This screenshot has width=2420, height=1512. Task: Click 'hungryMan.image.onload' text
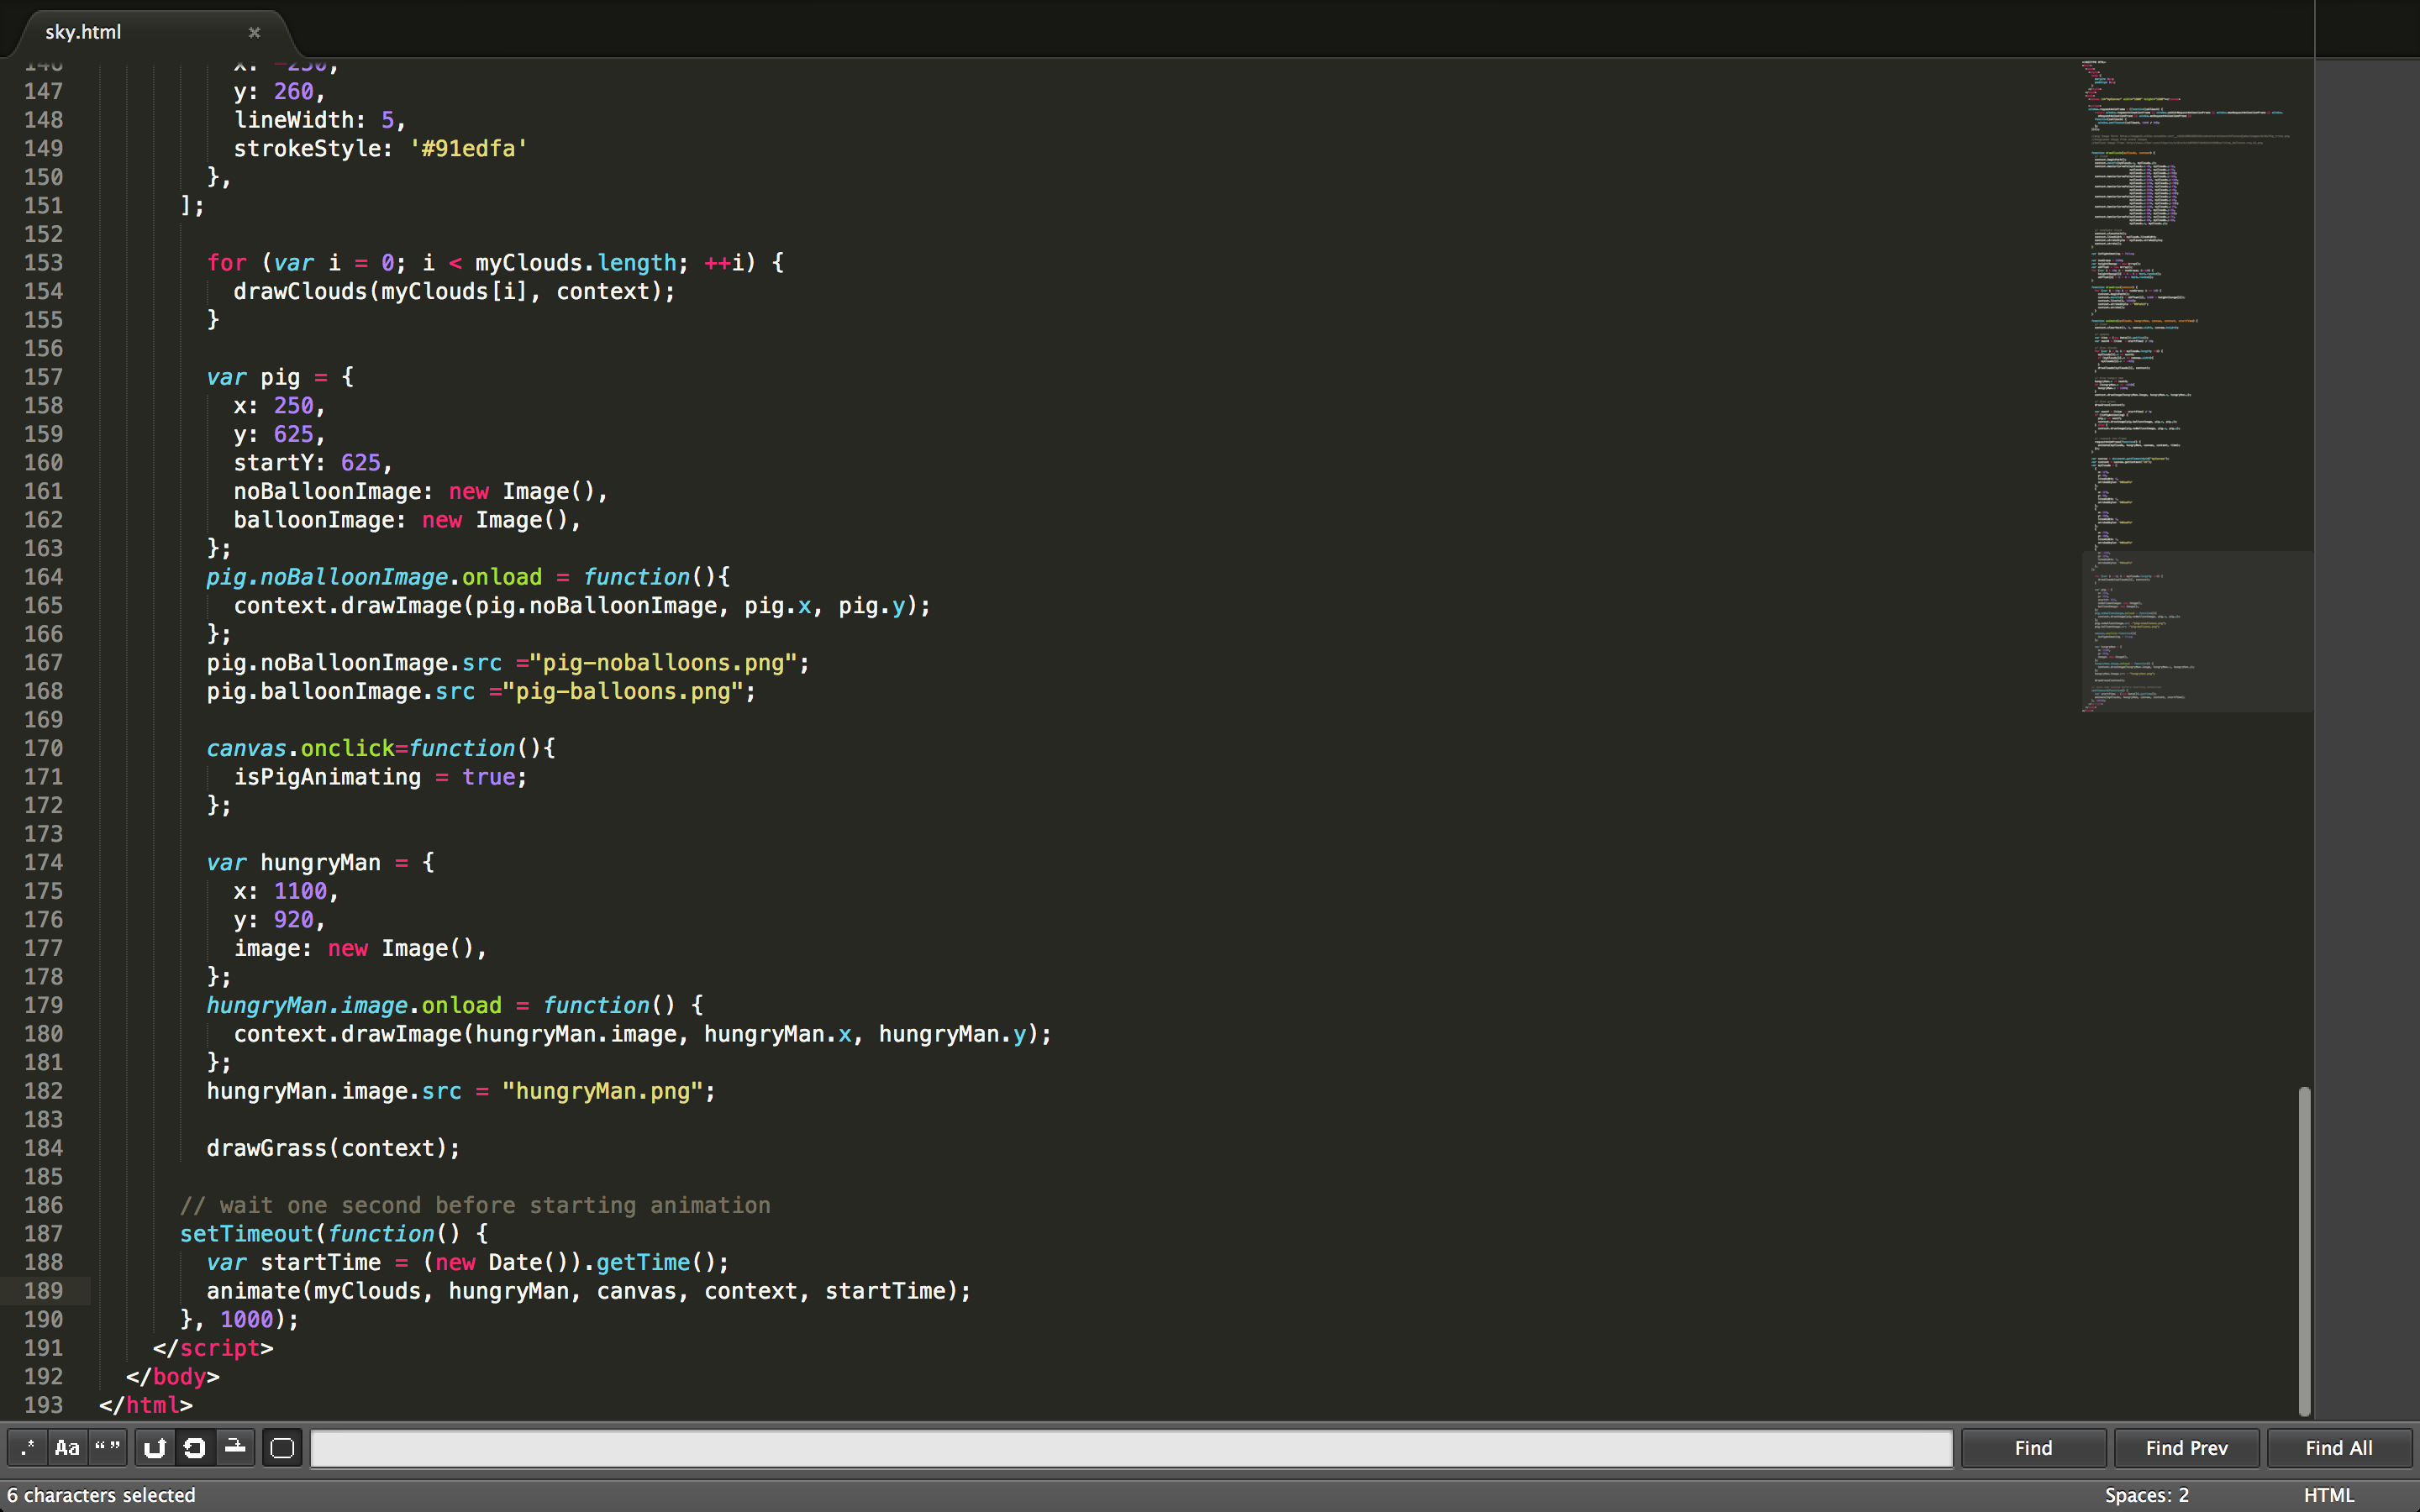pos(354,1005)
